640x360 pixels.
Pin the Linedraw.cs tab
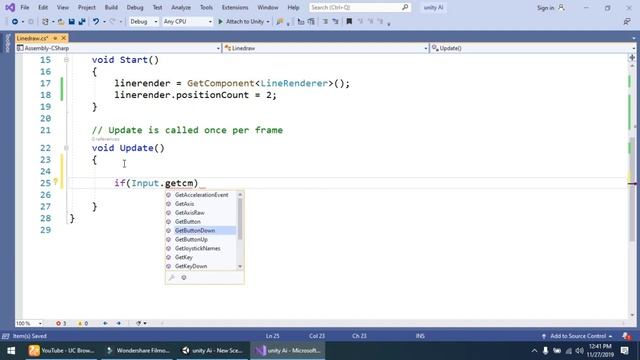55,38
